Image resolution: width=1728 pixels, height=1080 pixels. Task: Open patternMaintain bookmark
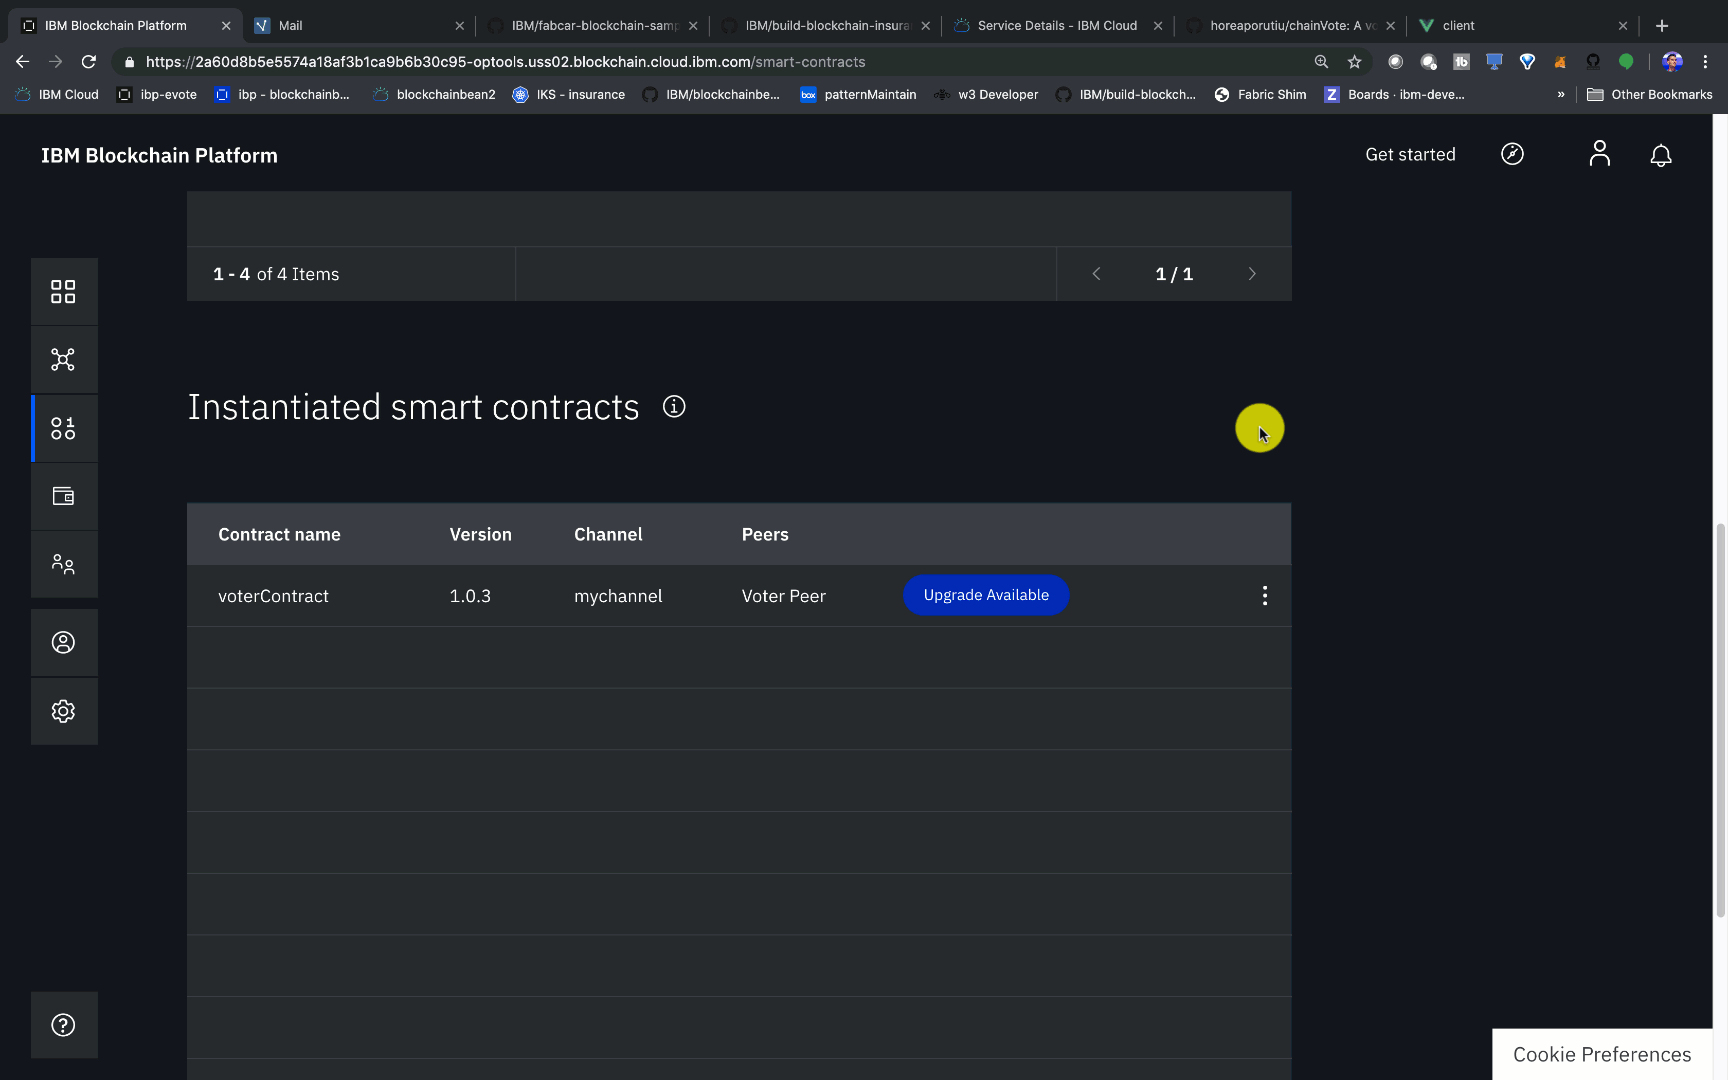tap(858, 95)
